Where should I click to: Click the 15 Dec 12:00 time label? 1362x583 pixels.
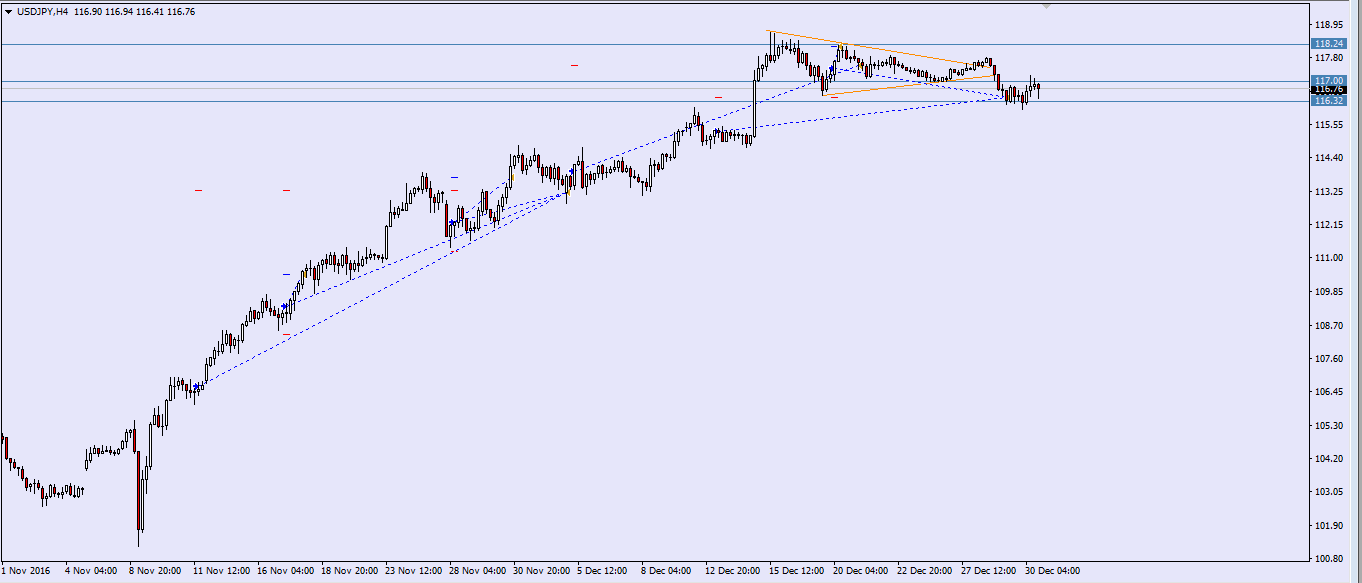coord(798,571)
